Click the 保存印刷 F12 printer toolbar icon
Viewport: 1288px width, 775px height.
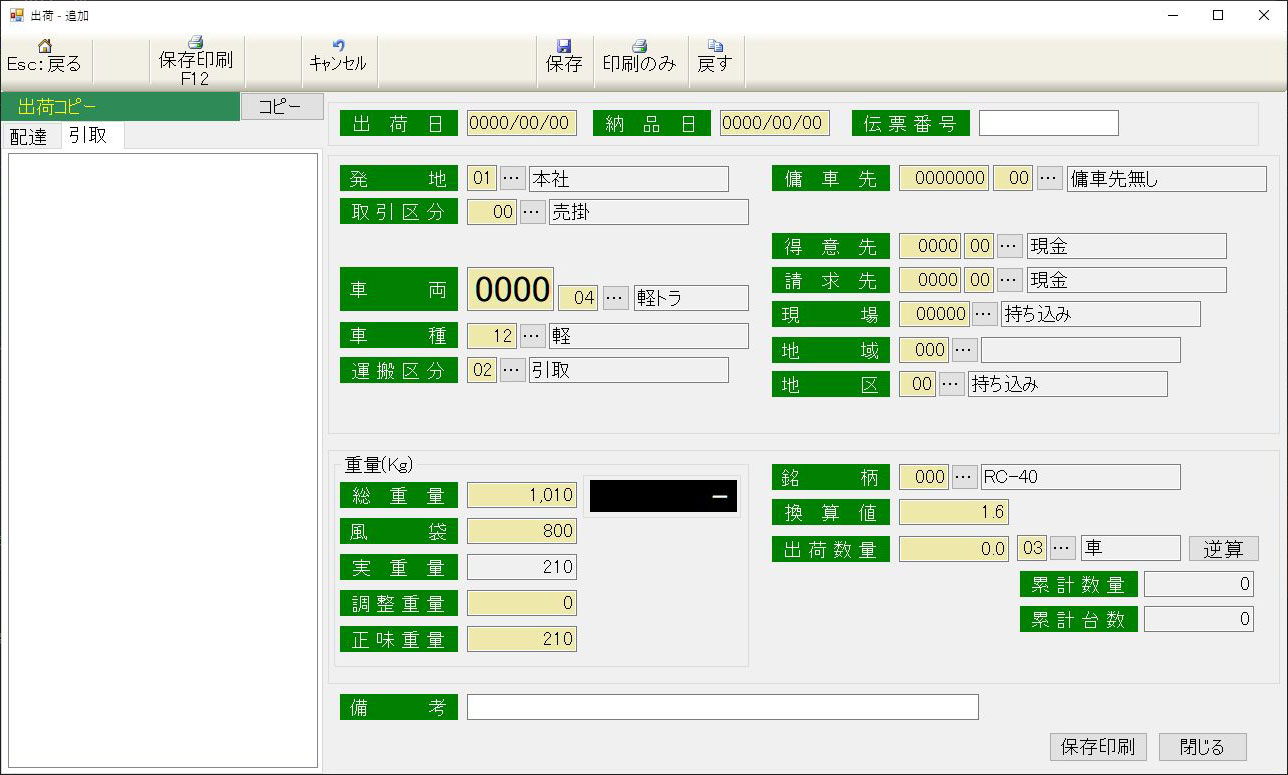[195, 43]
